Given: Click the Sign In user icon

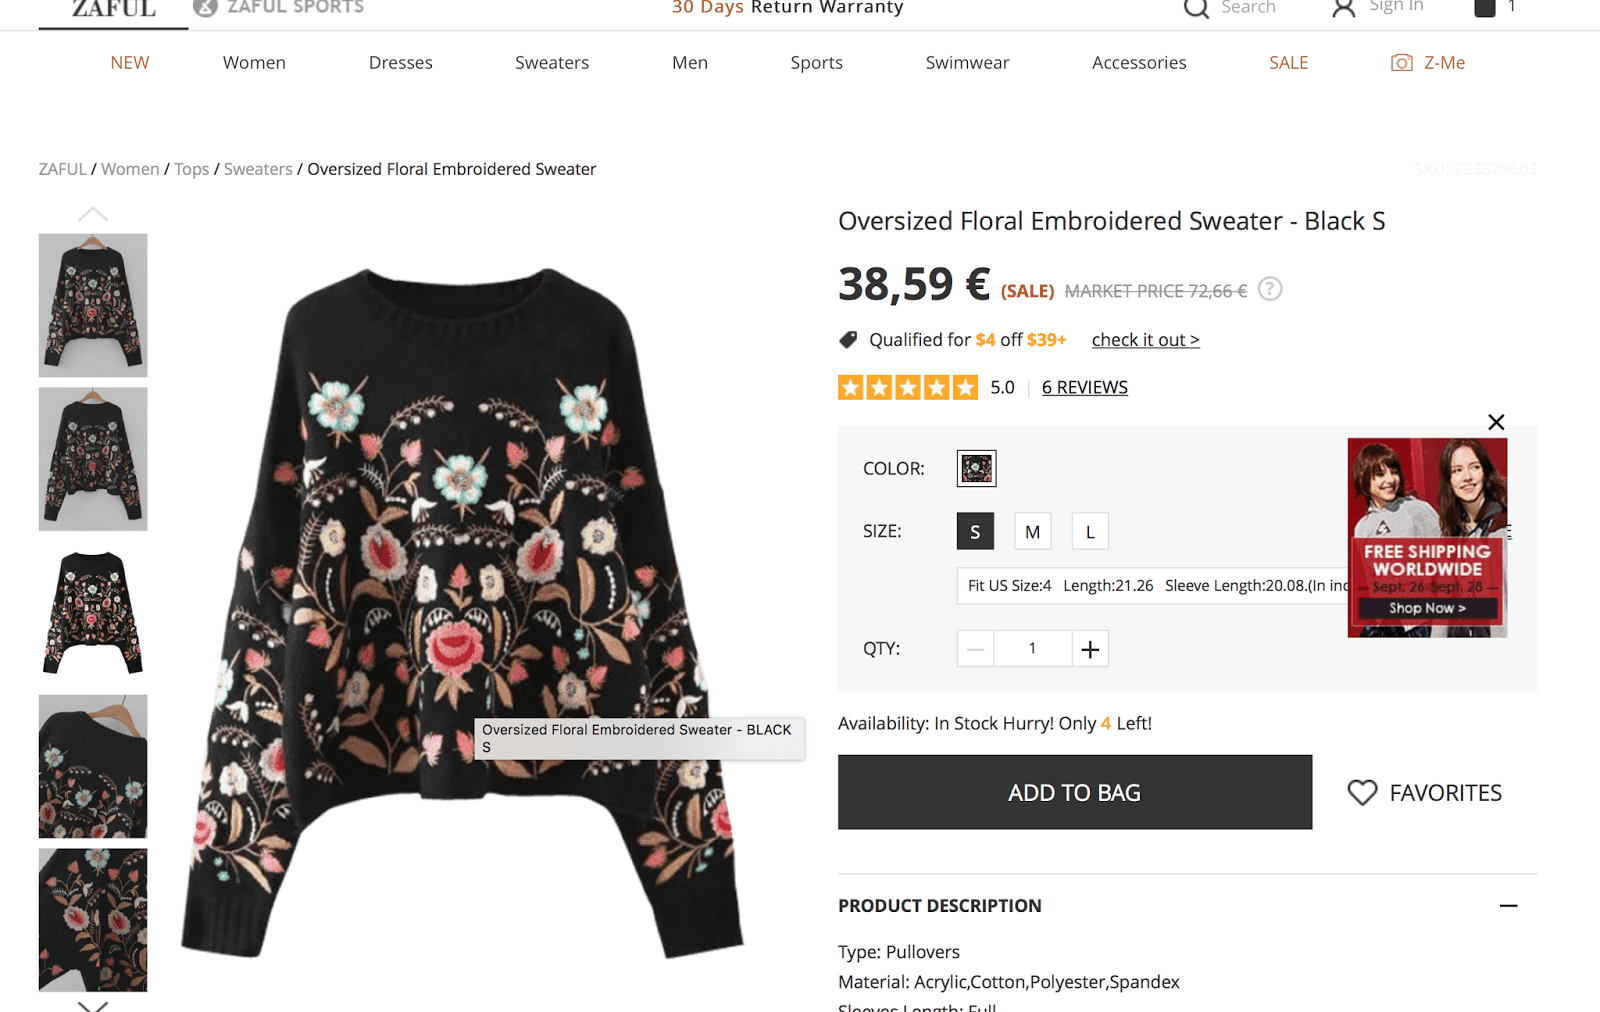Looking at the screenshot, I should click(1344, 9).
